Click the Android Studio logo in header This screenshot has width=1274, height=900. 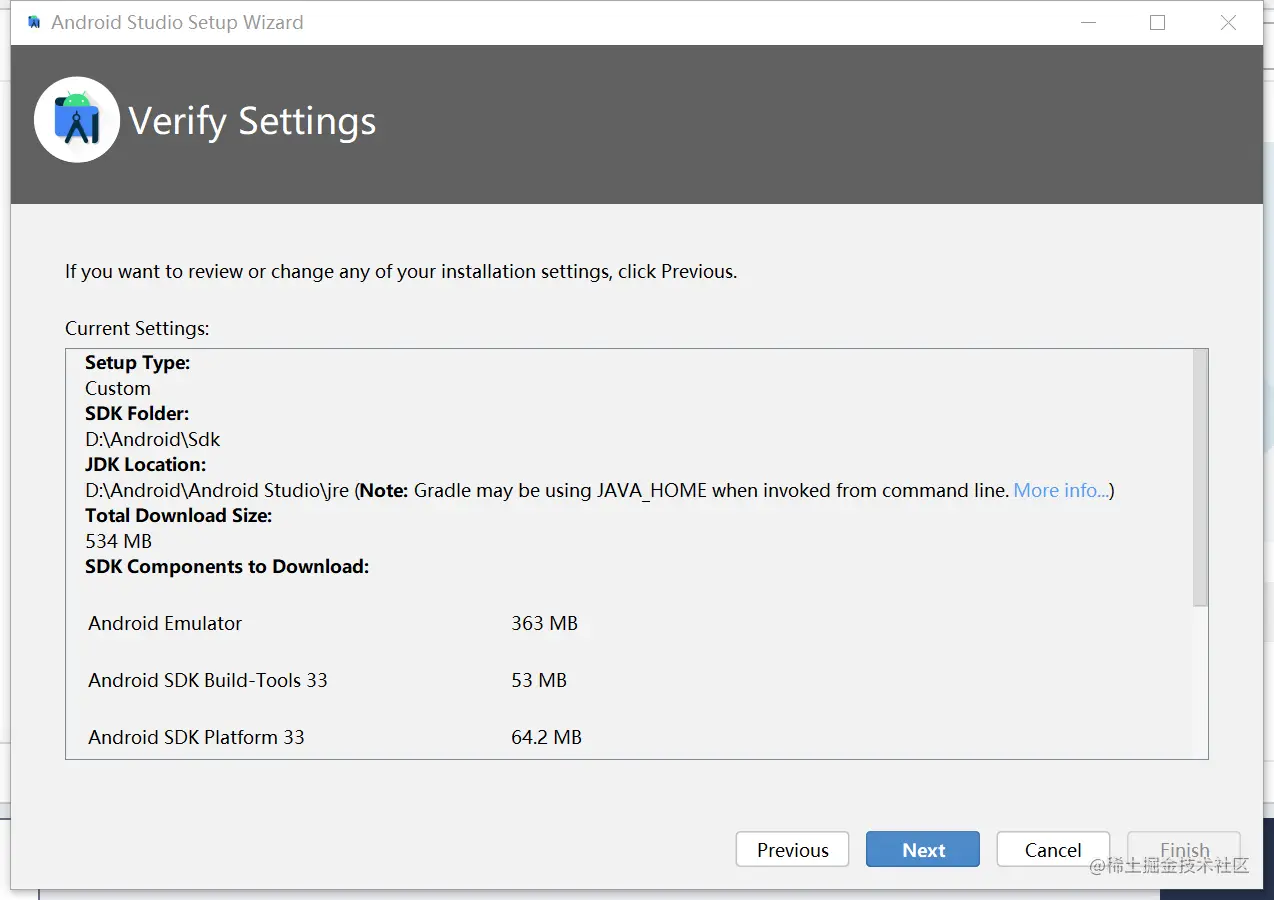pos(77,120)
